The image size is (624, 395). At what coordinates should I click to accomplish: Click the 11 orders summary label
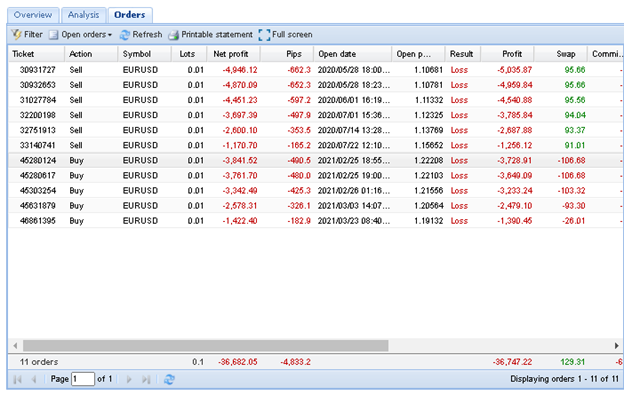[39, 362]
